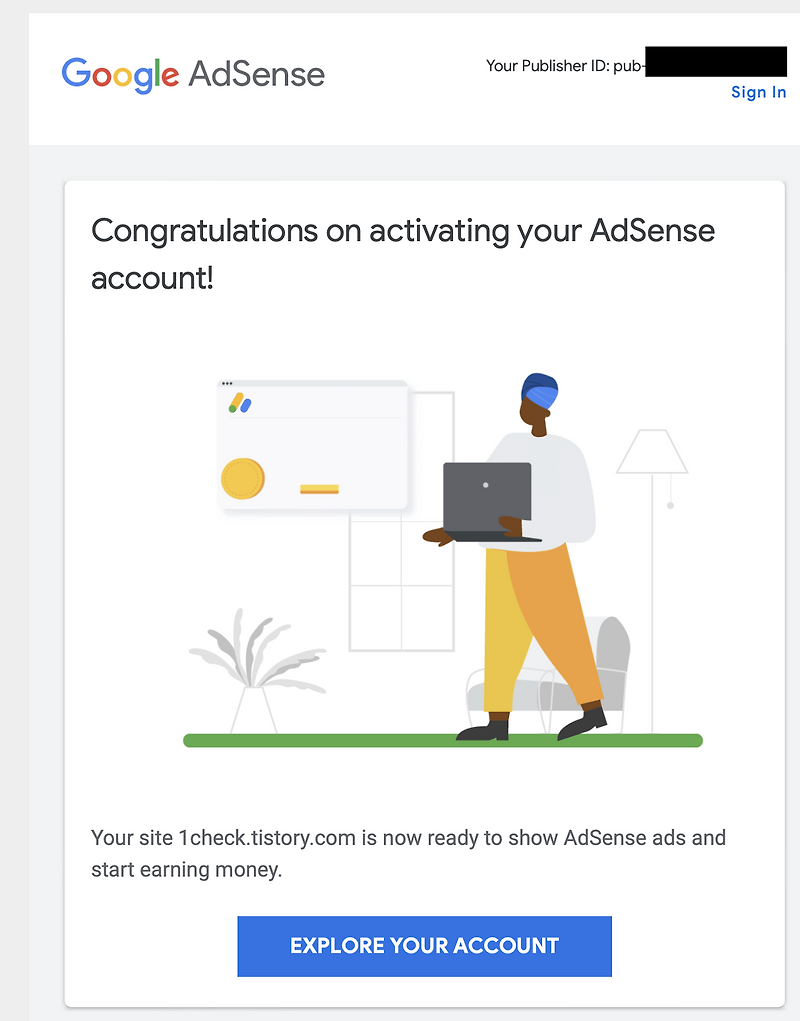Click the Google AdSense logo

193,75
